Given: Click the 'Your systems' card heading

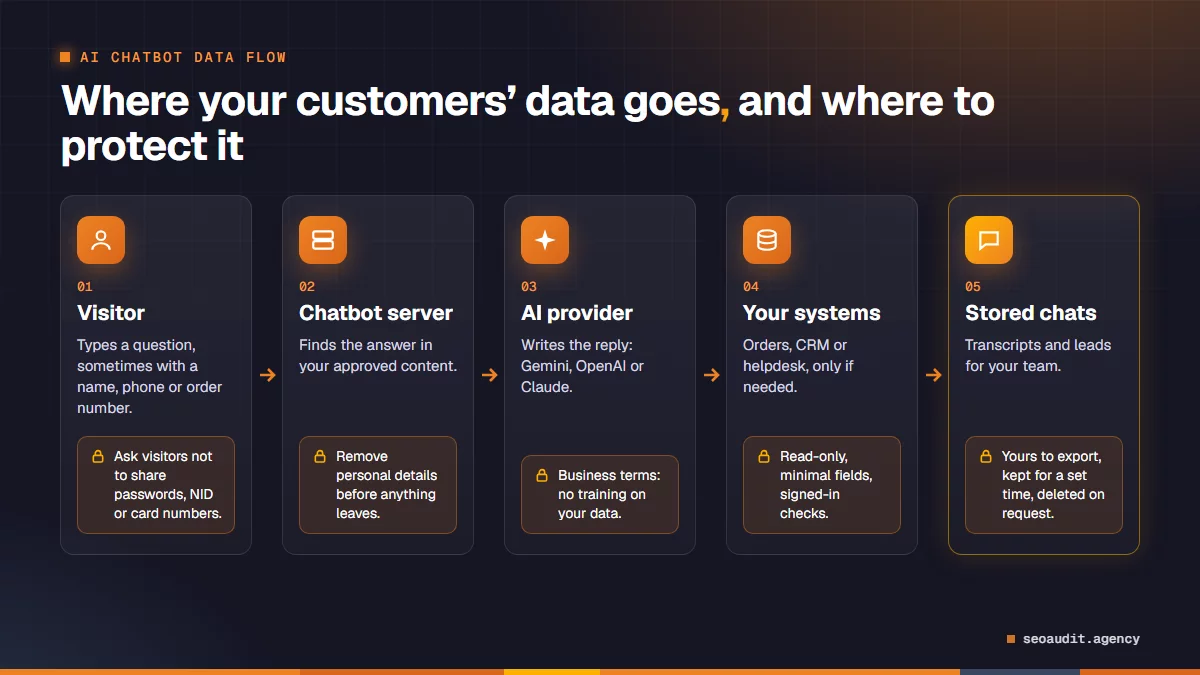Looking at the screenshot, I should [812, 313].
